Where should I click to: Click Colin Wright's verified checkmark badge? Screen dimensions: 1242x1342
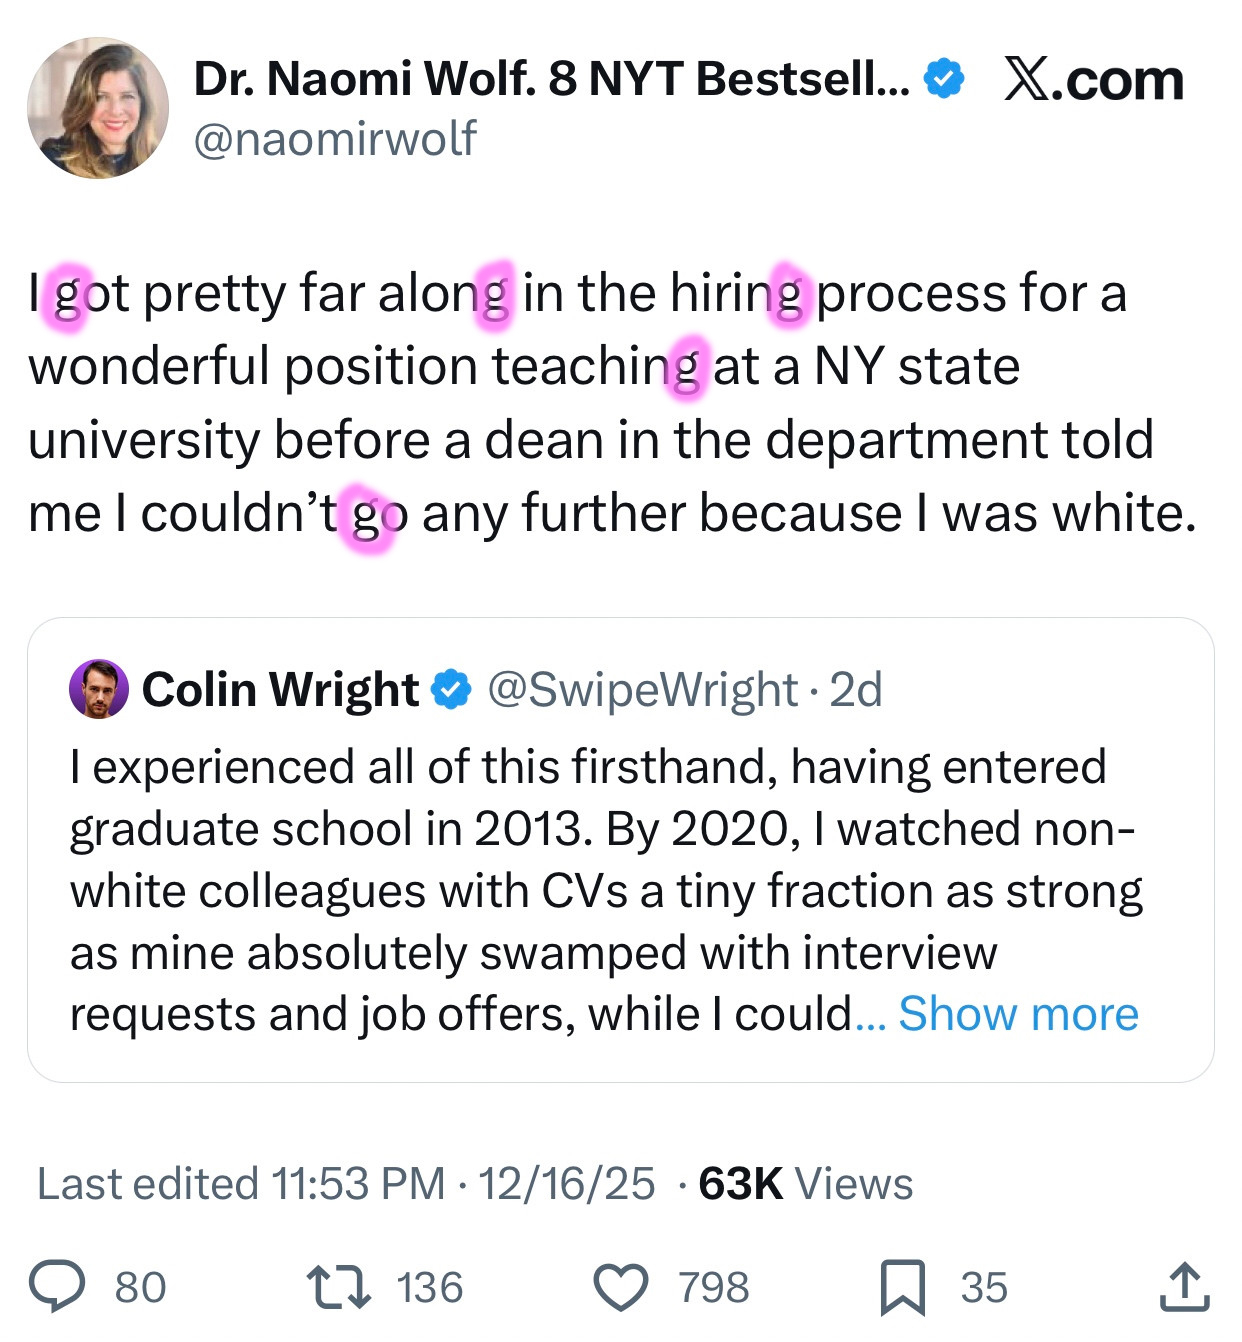[x=451, y=689]
